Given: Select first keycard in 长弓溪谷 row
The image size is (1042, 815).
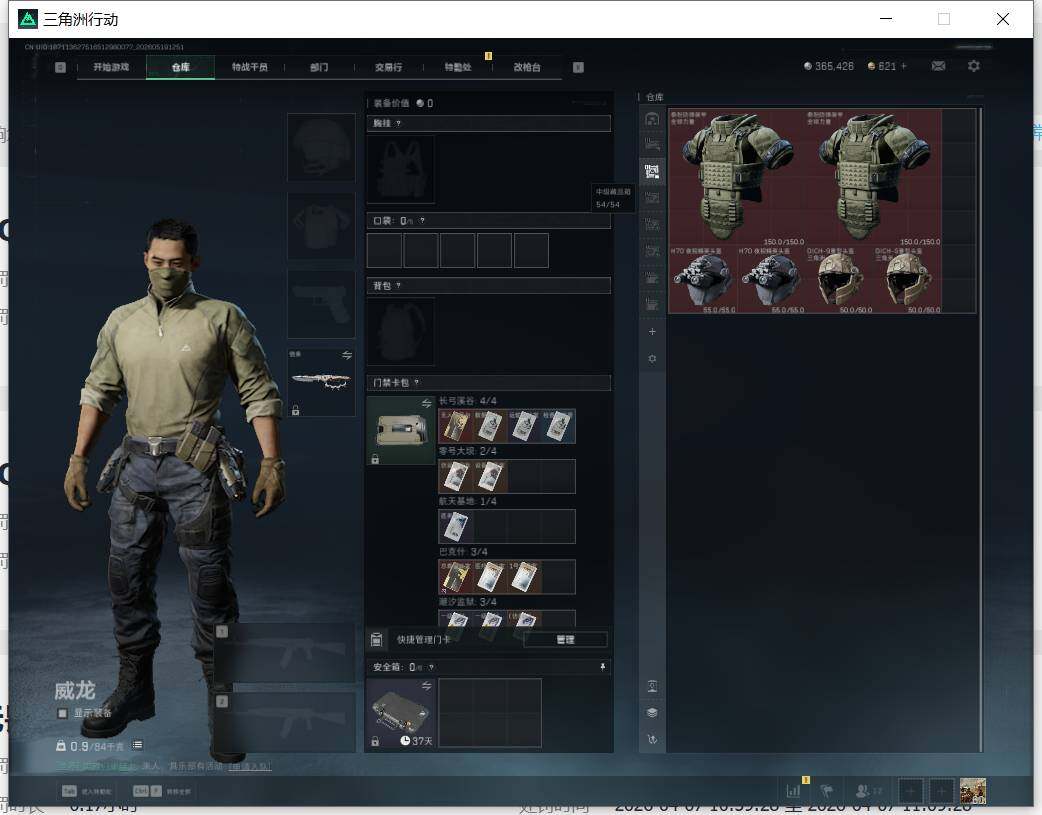Looking at the screenshot, I should (456, 426).
